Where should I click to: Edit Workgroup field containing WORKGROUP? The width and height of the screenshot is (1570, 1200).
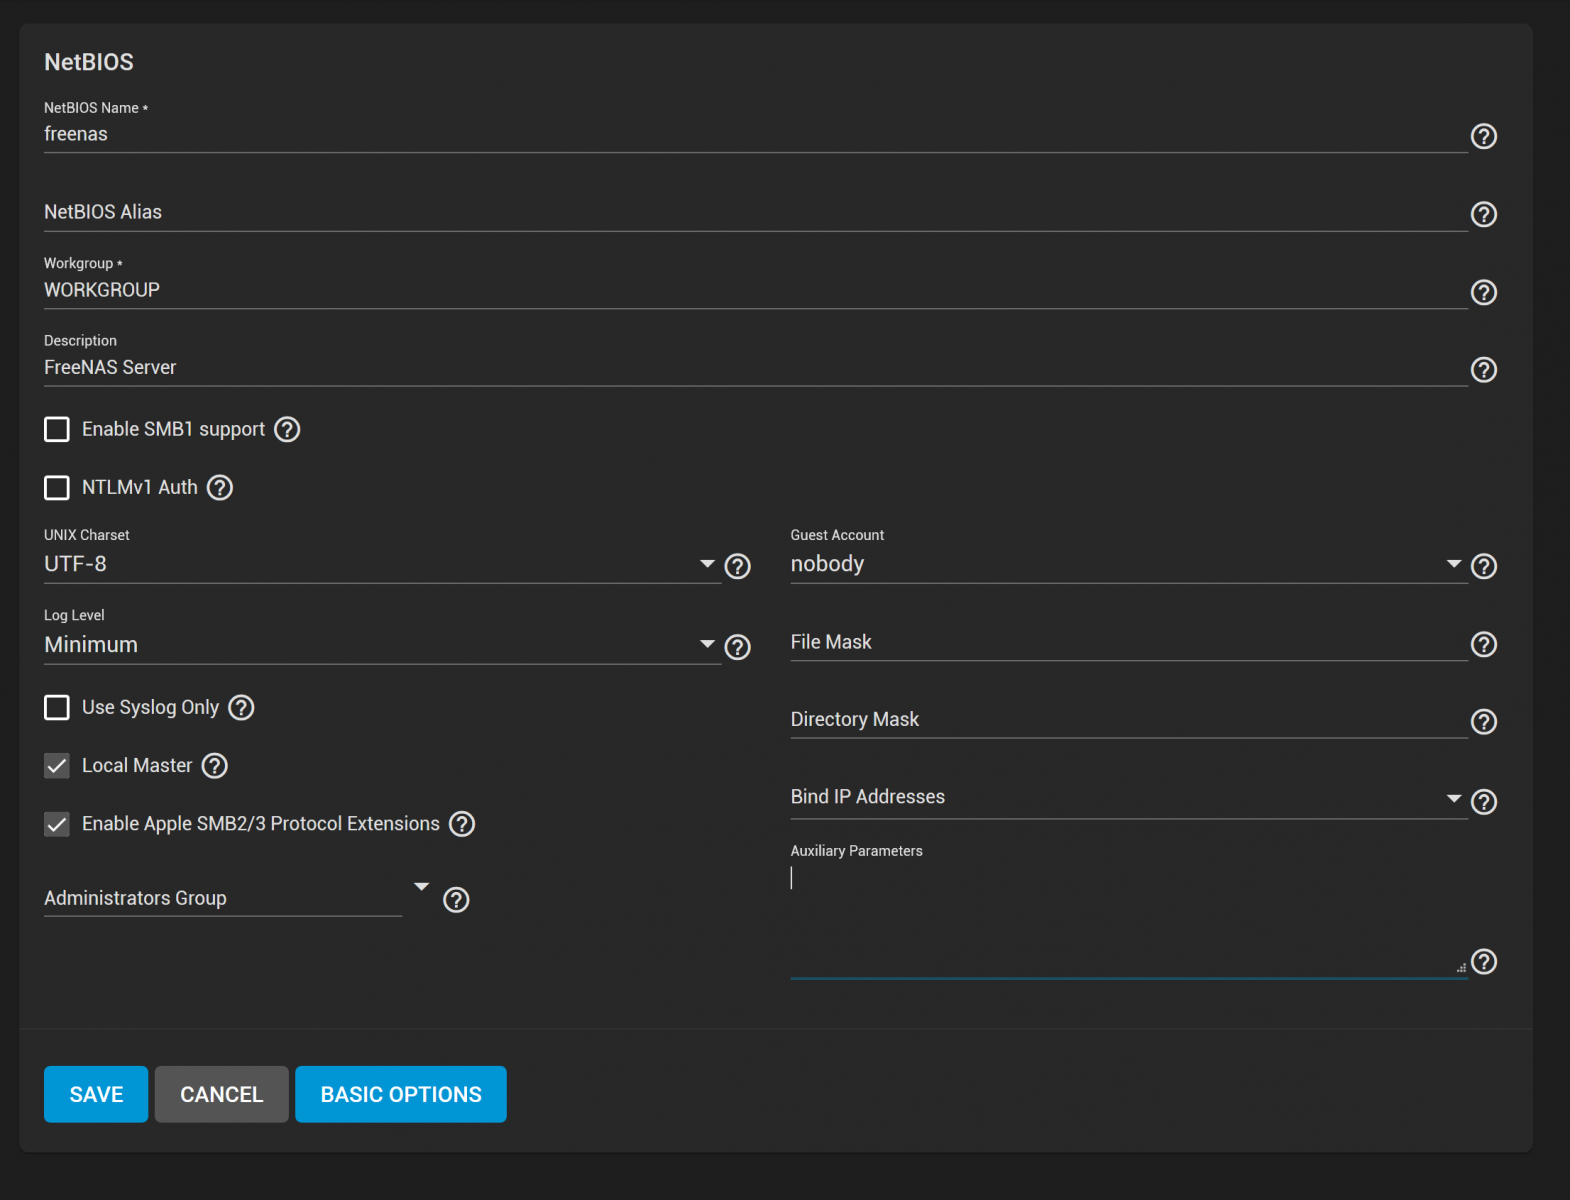coord(755,290)
